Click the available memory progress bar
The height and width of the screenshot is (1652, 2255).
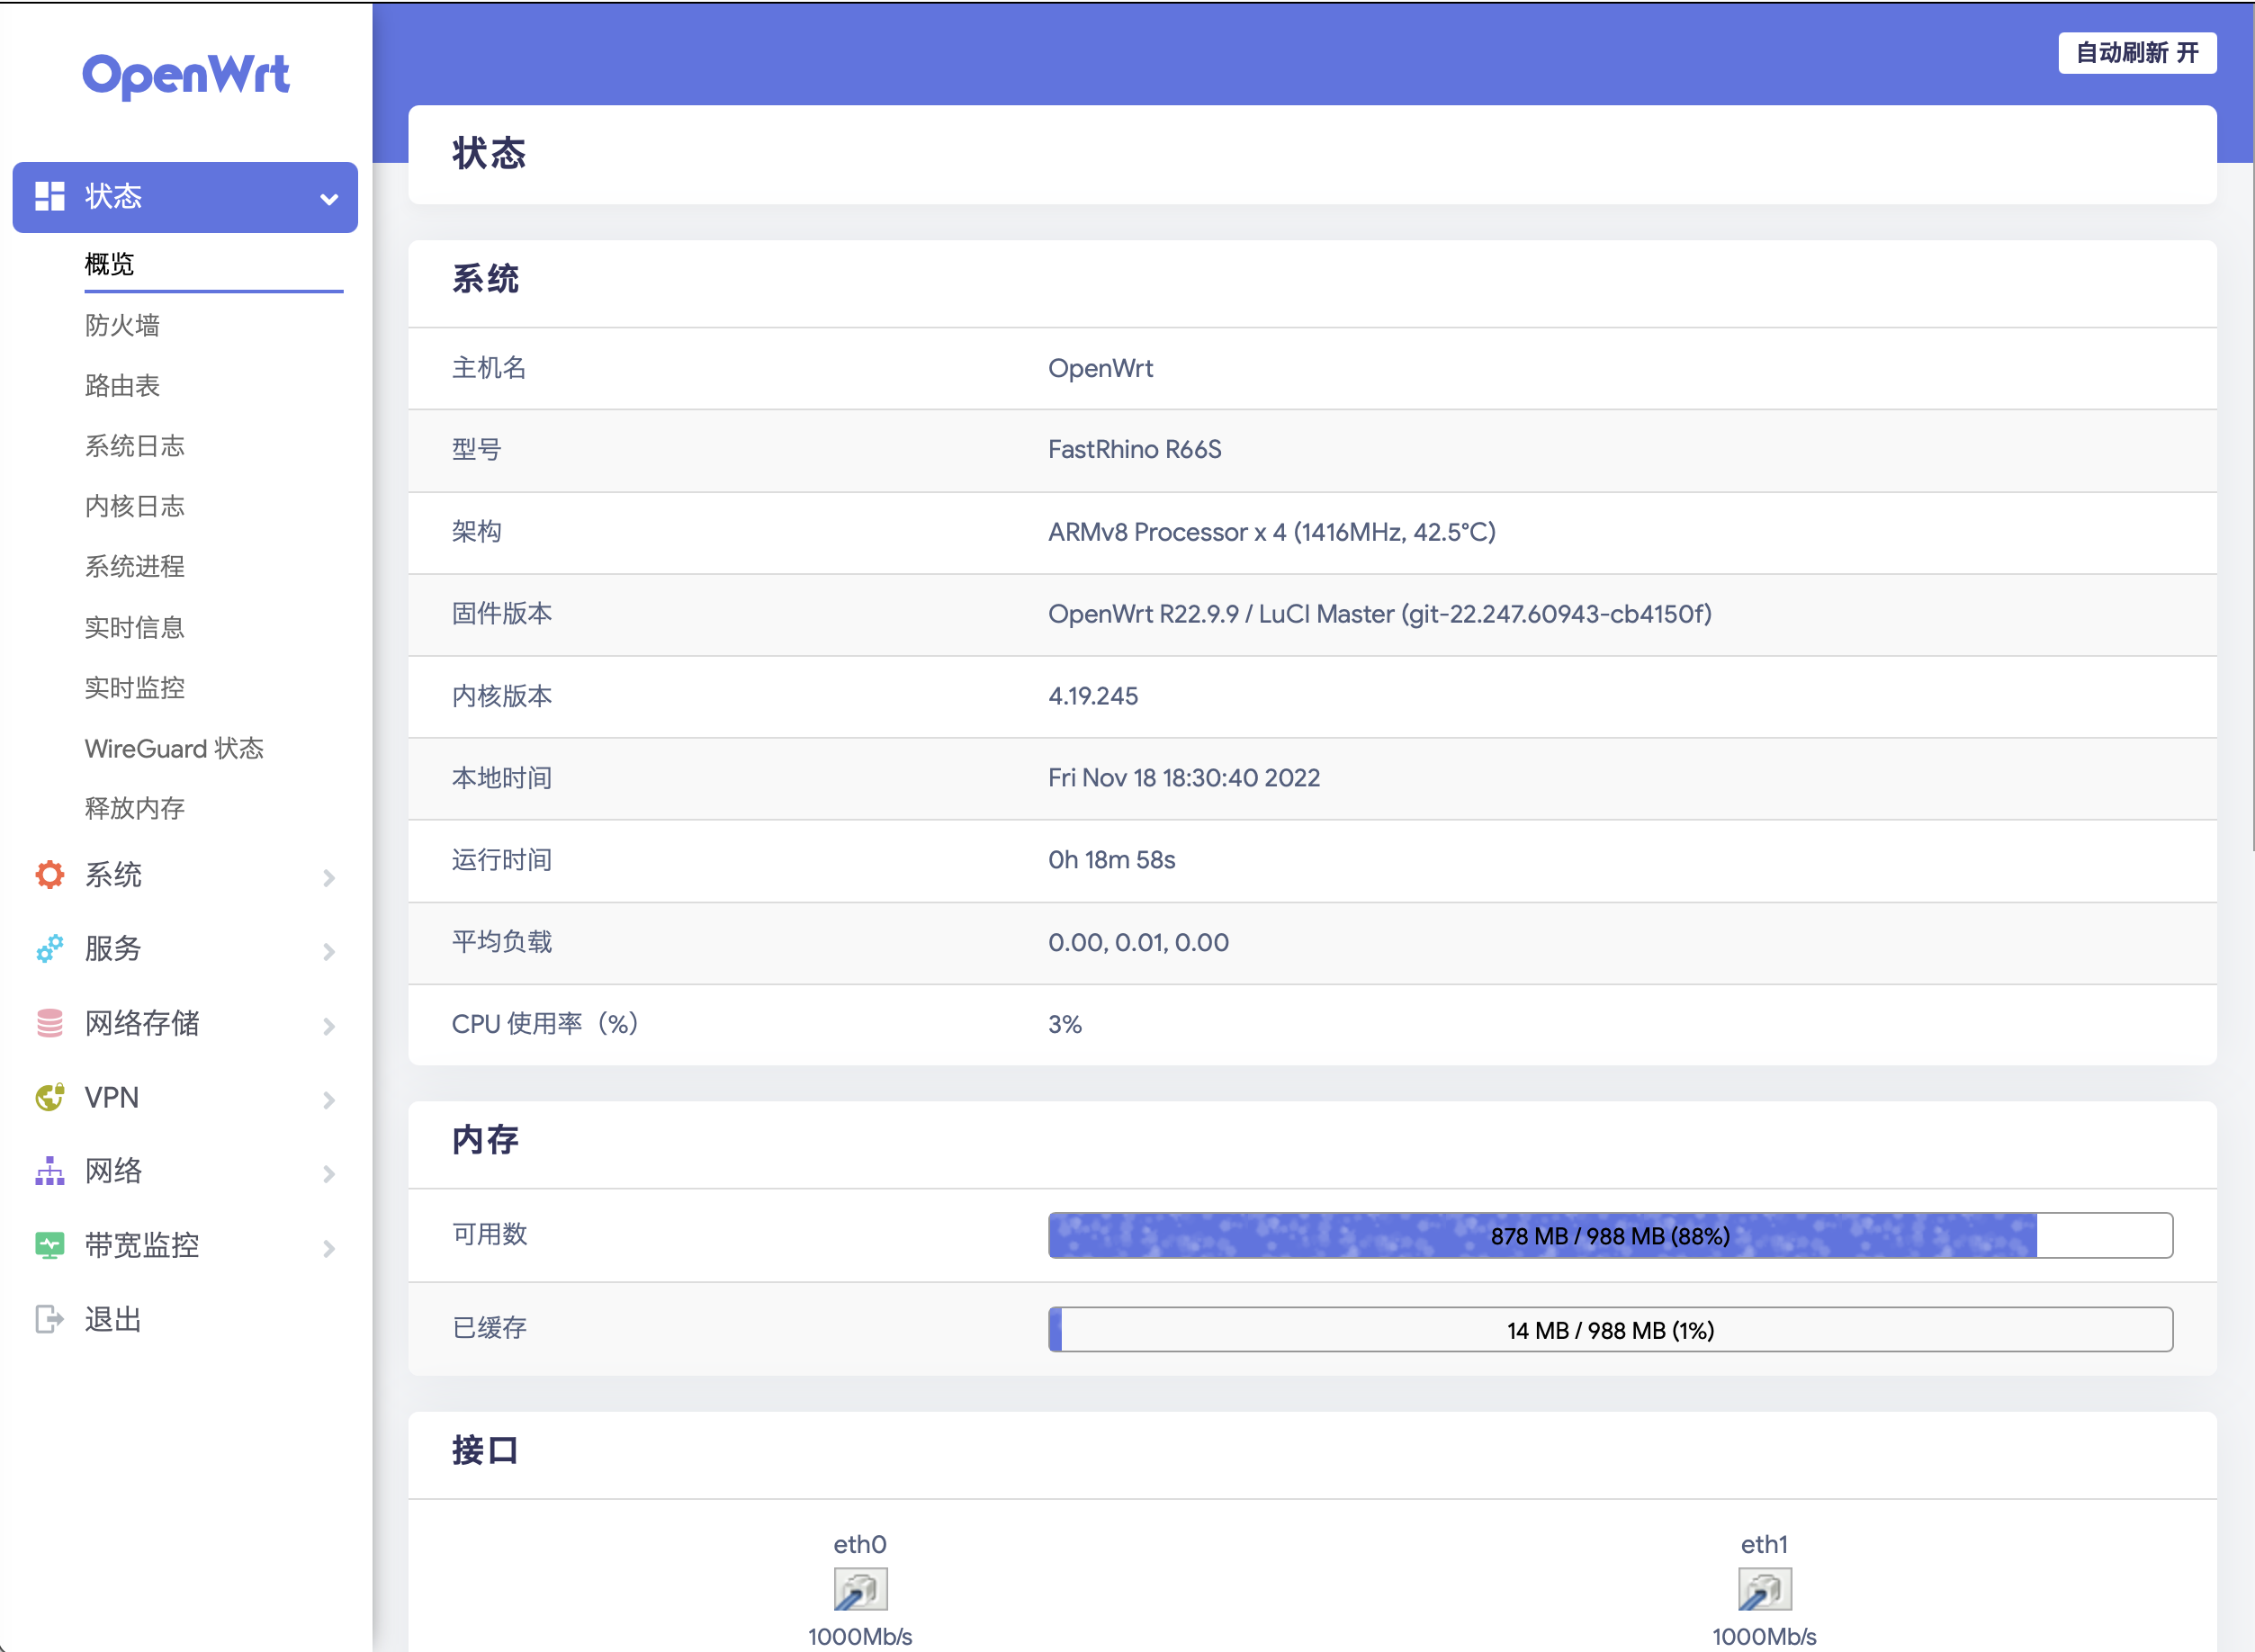(x=1609, y=1235)
